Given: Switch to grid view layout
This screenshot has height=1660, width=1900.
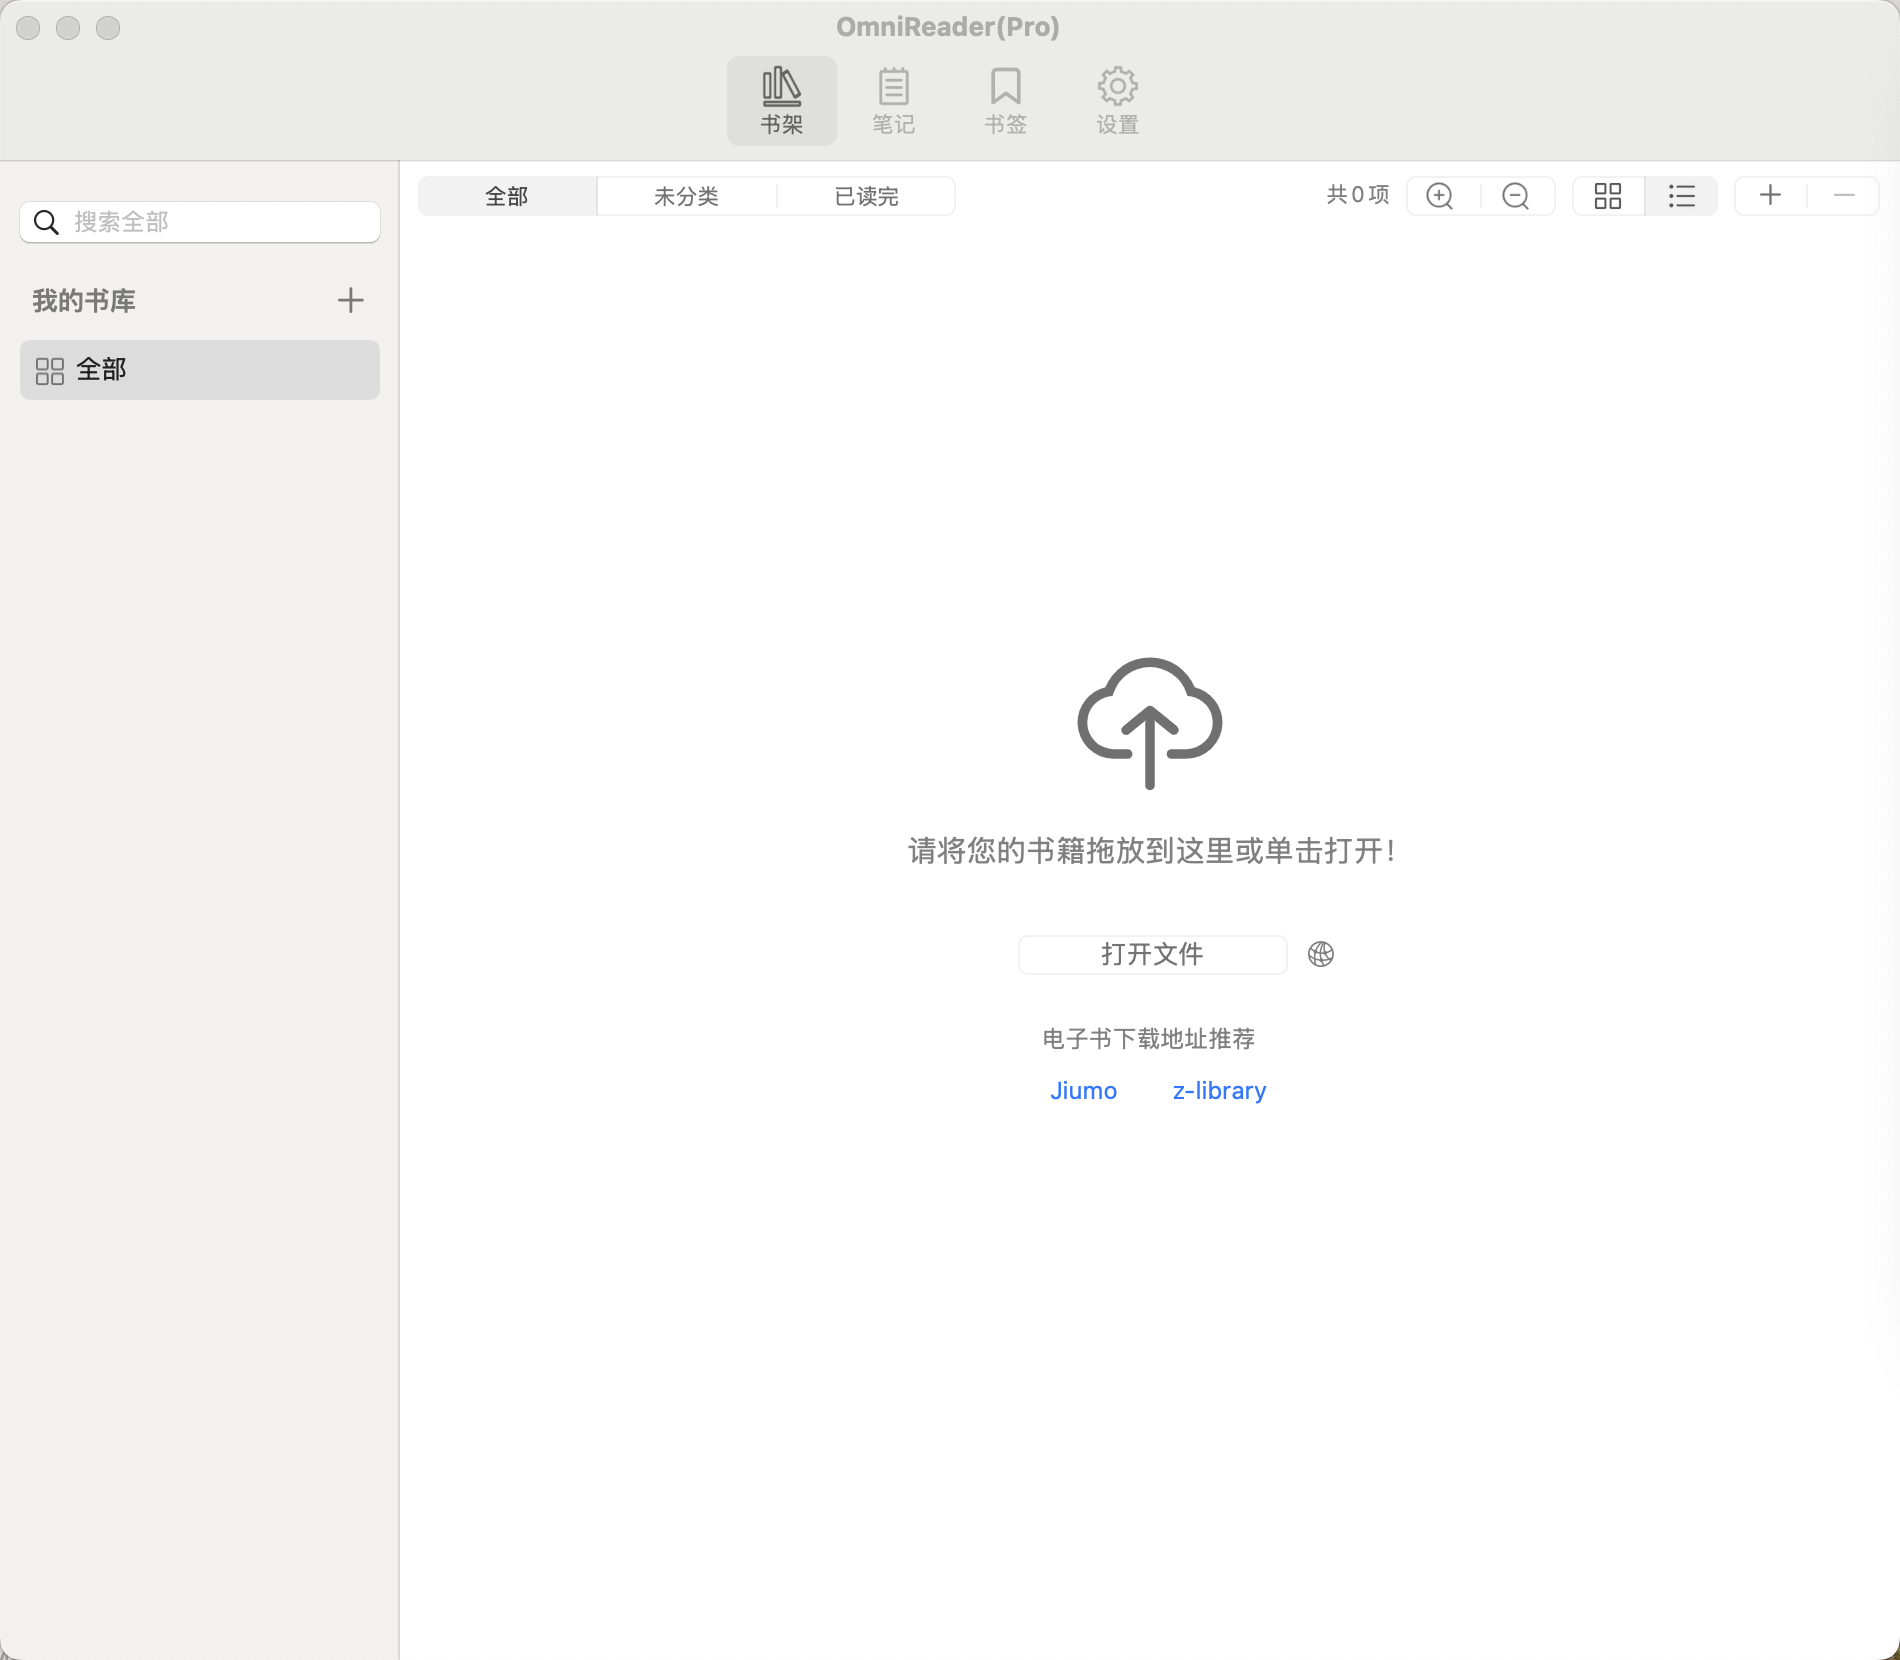Looking at the screenshot, I should (x=1608, y=196).
